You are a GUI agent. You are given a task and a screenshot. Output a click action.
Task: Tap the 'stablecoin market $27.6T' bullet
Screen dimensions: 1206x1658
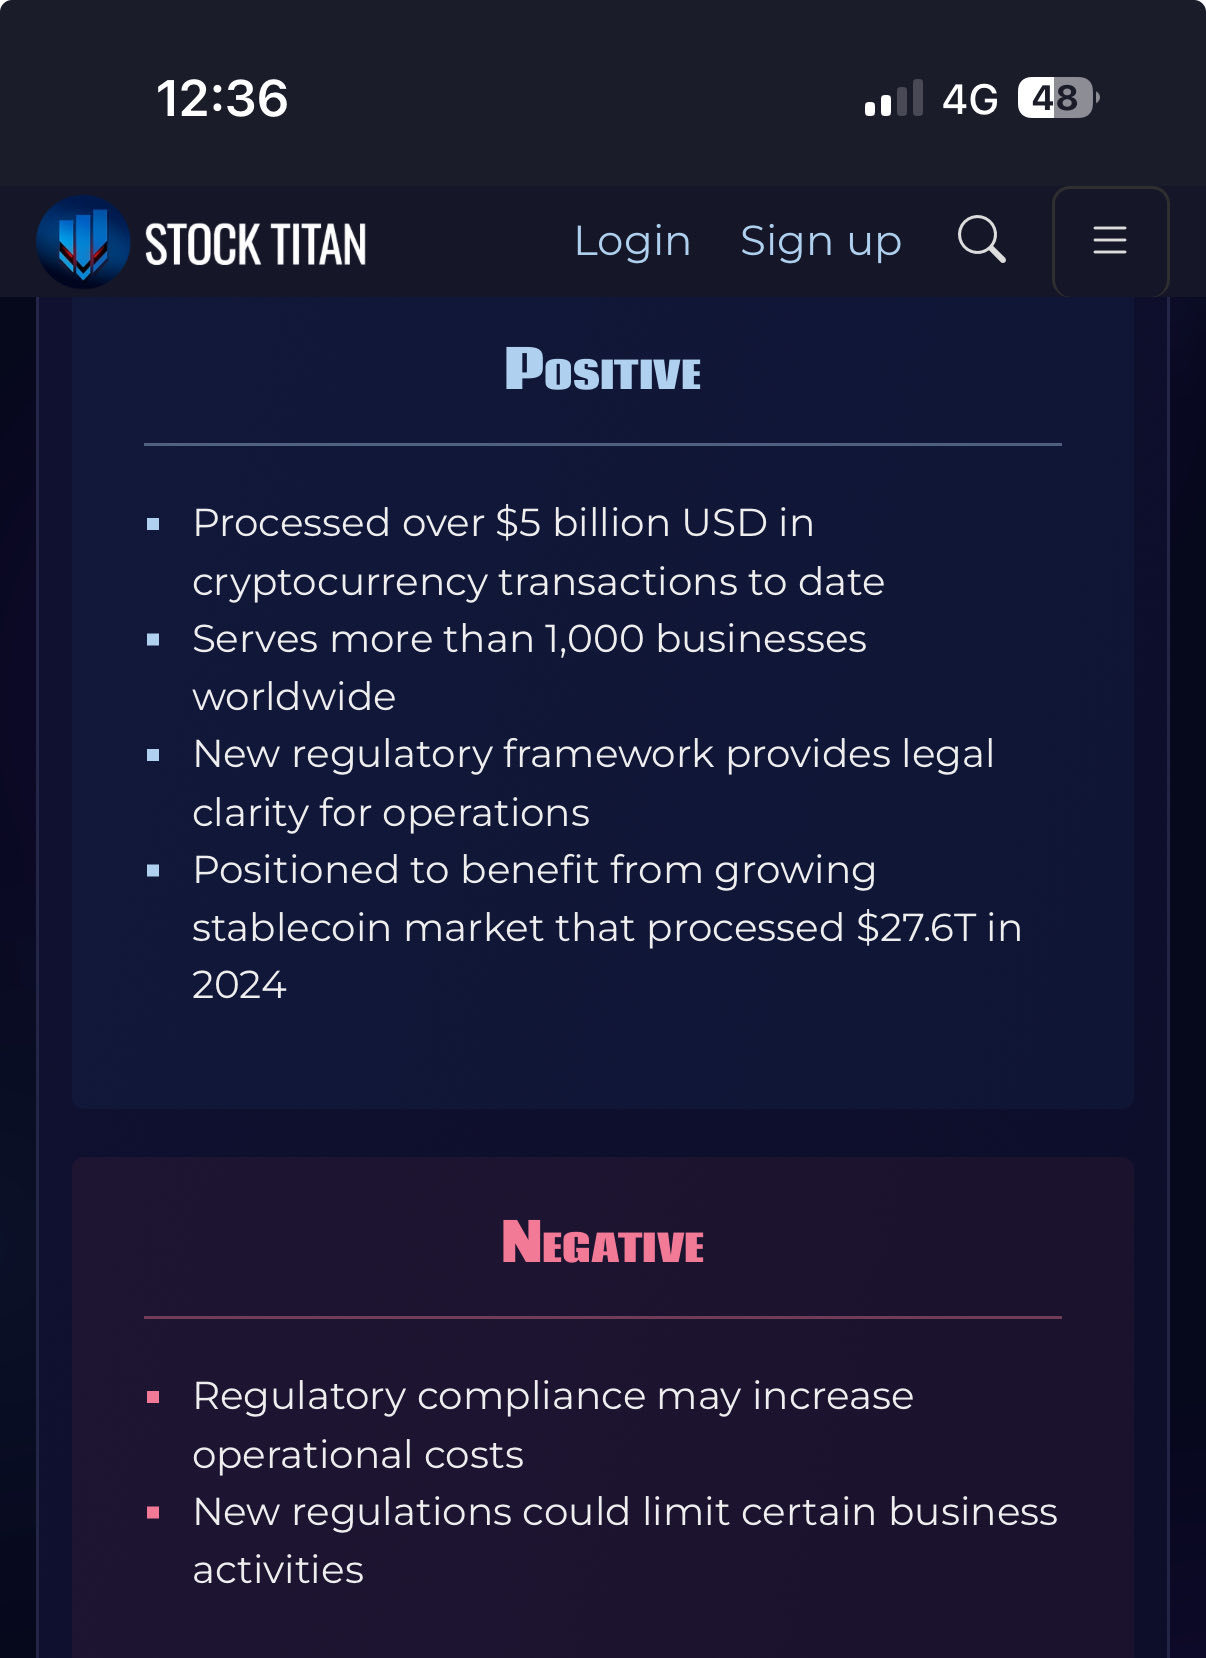pos(607,927)
